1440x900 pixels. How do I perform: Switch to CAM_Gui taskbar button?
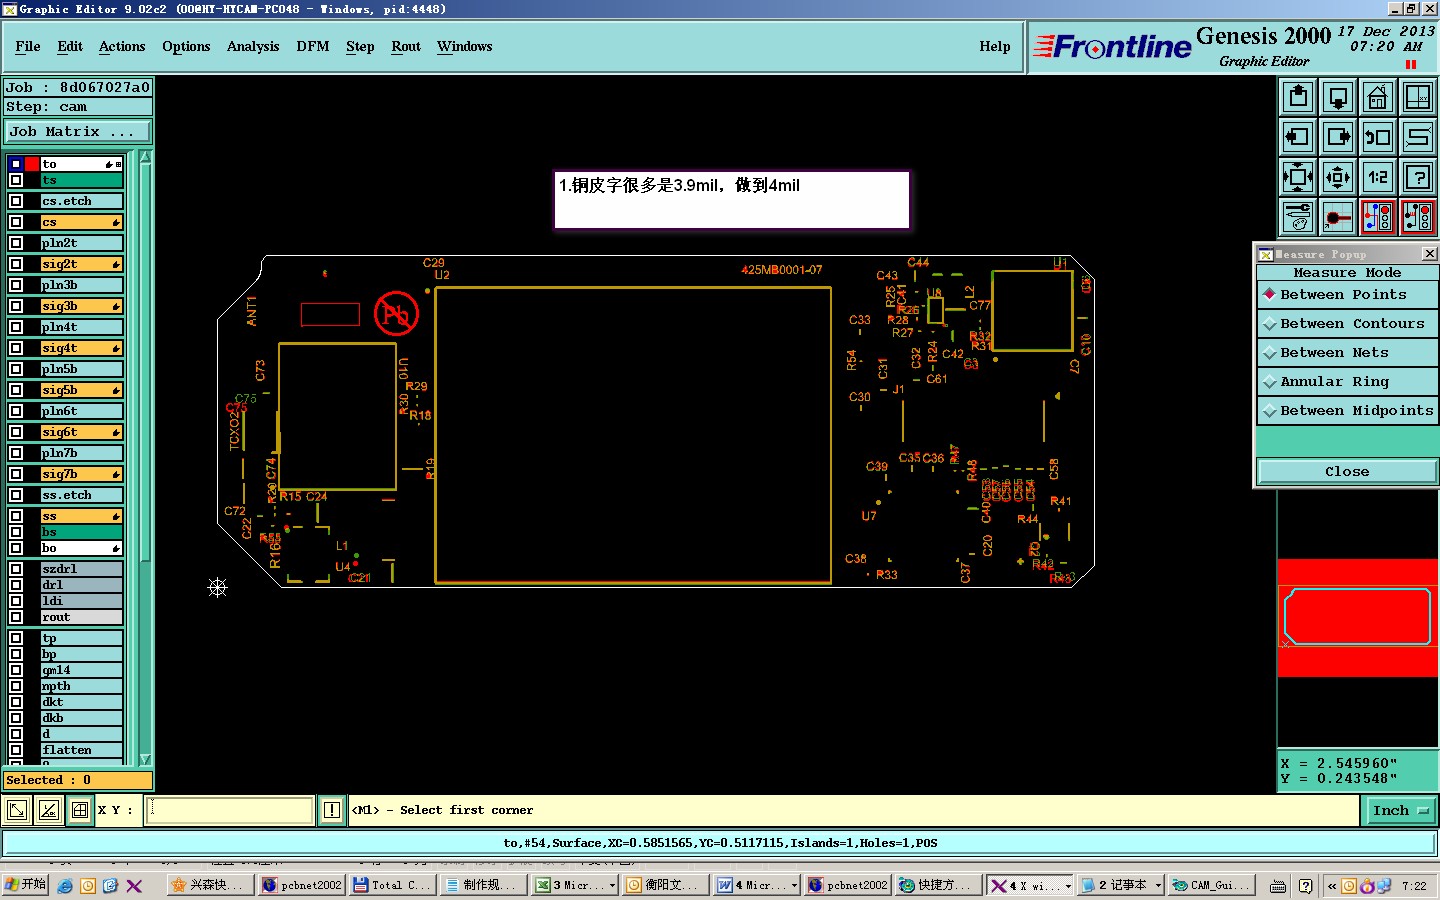point(1211,885)
